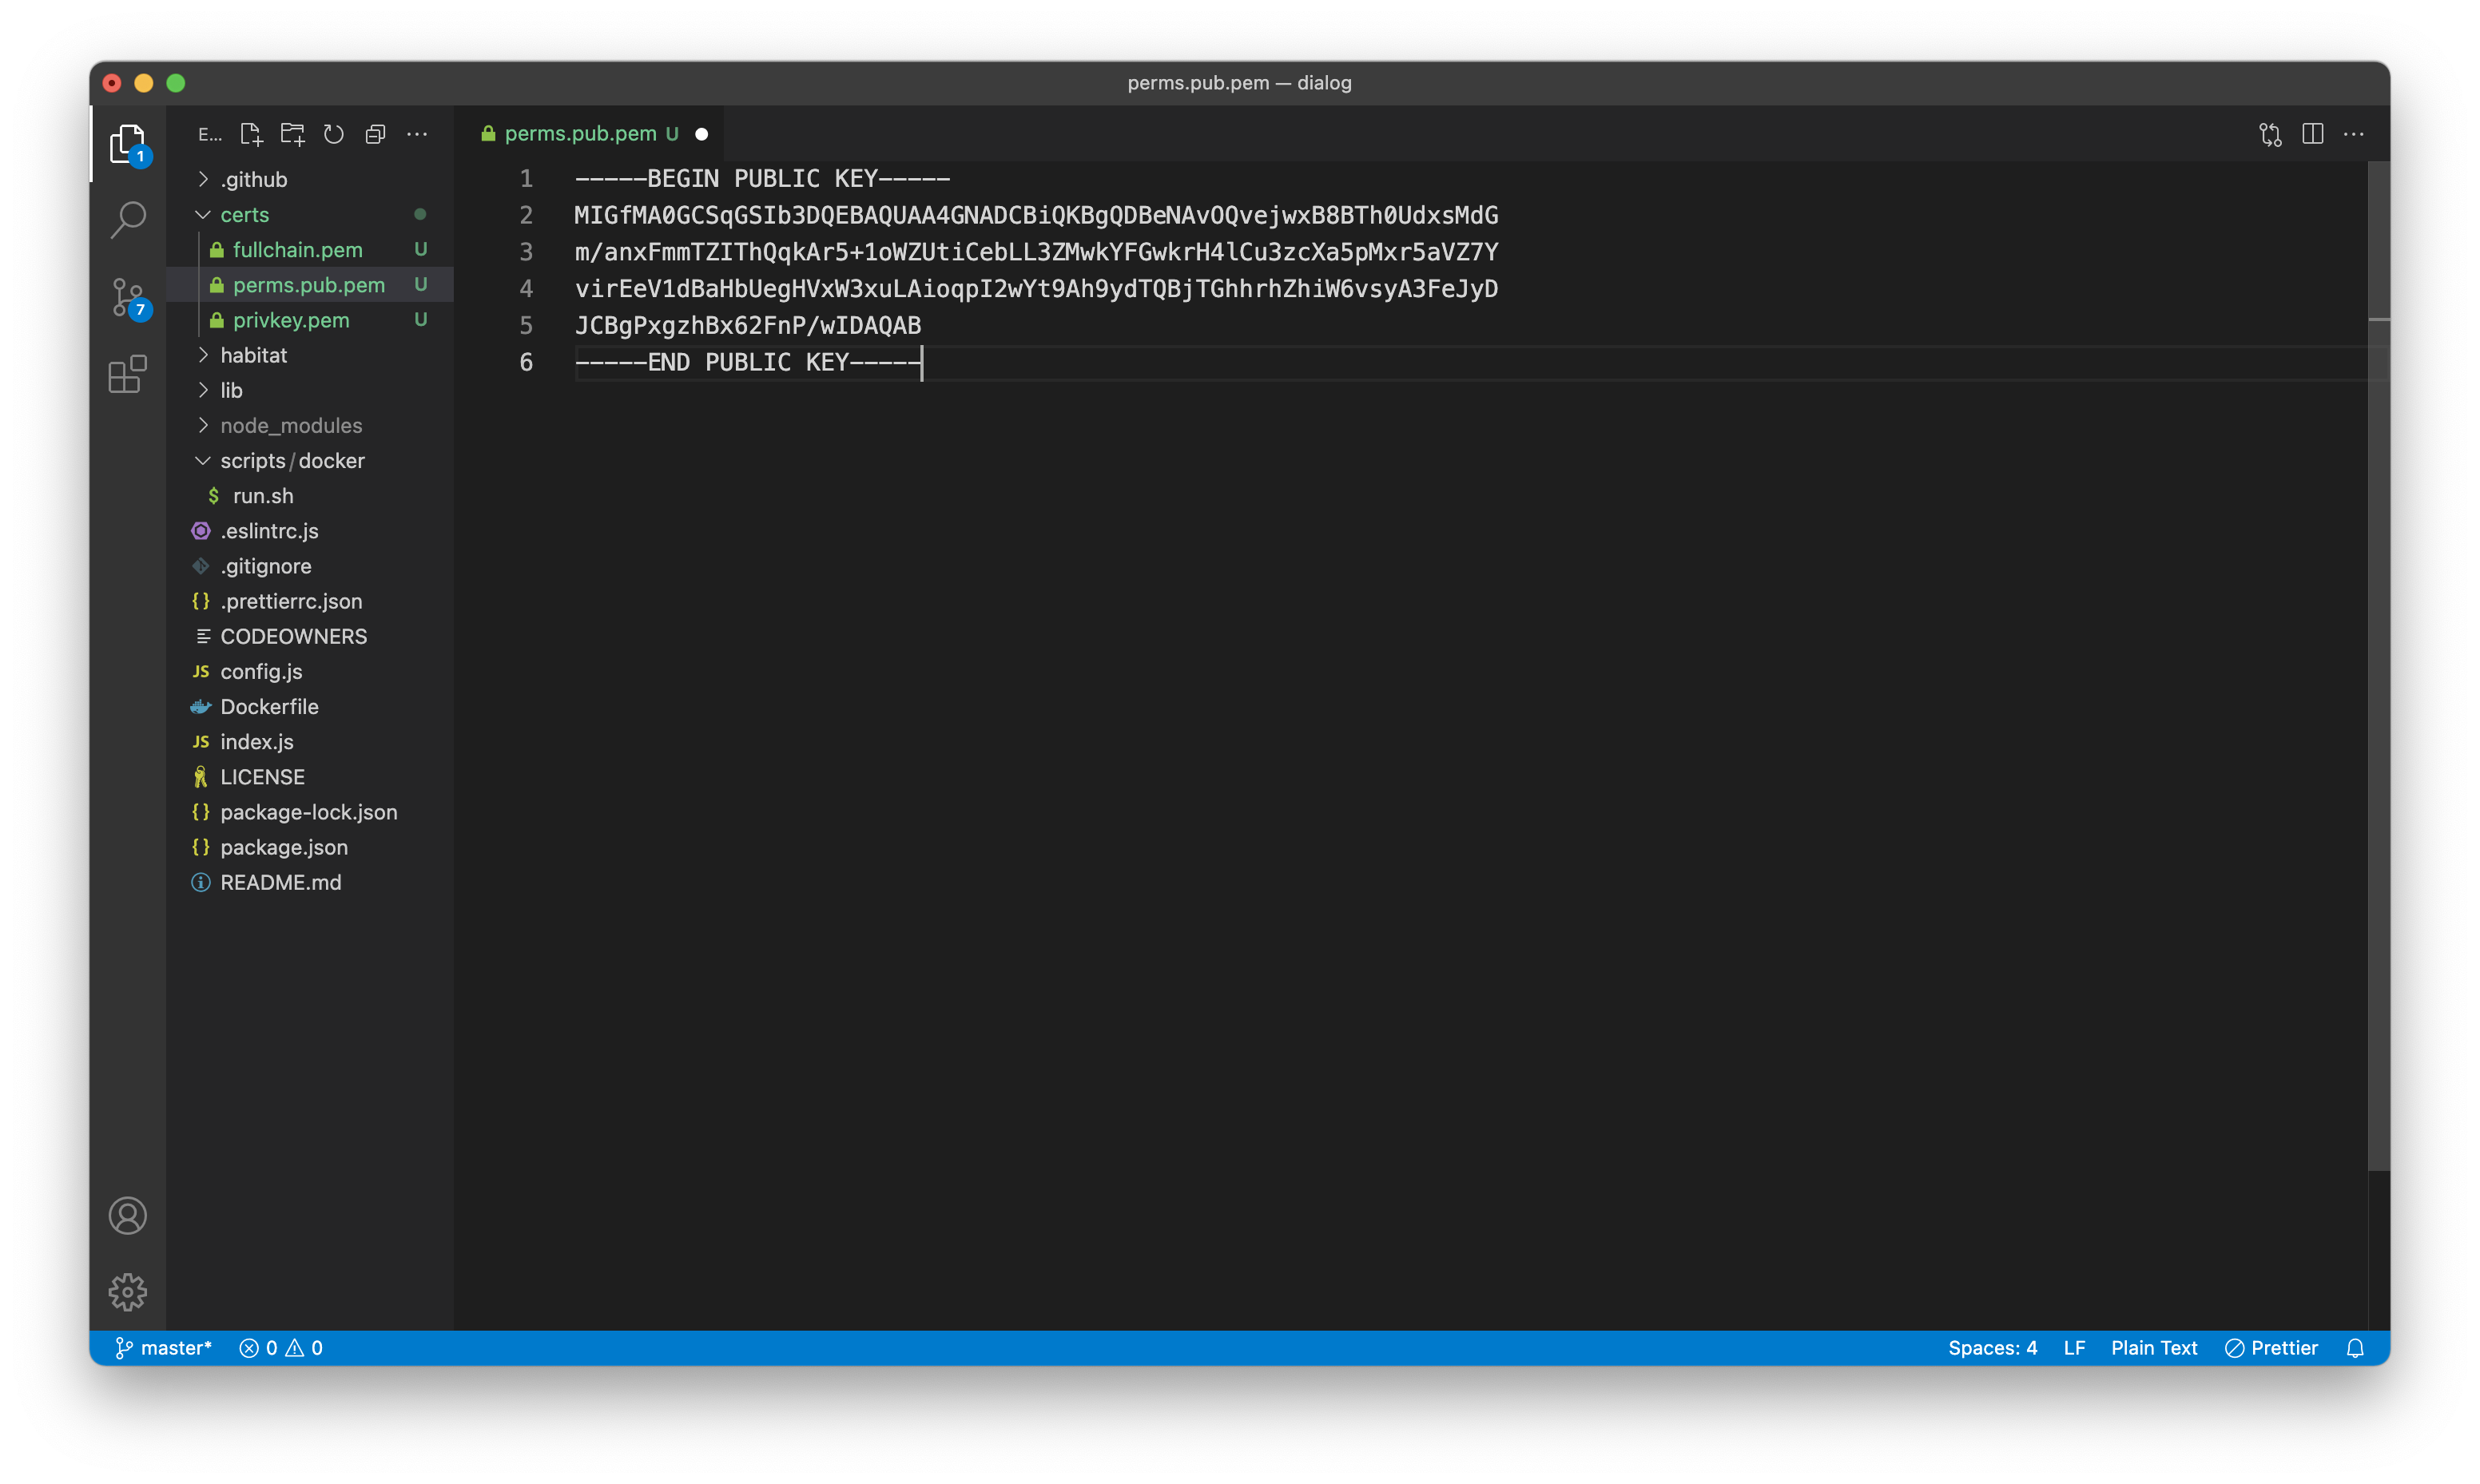This screenshot has width=2480, height=1484.
Task: Collapse all folders in Explorer
Action: click(376, 134)
